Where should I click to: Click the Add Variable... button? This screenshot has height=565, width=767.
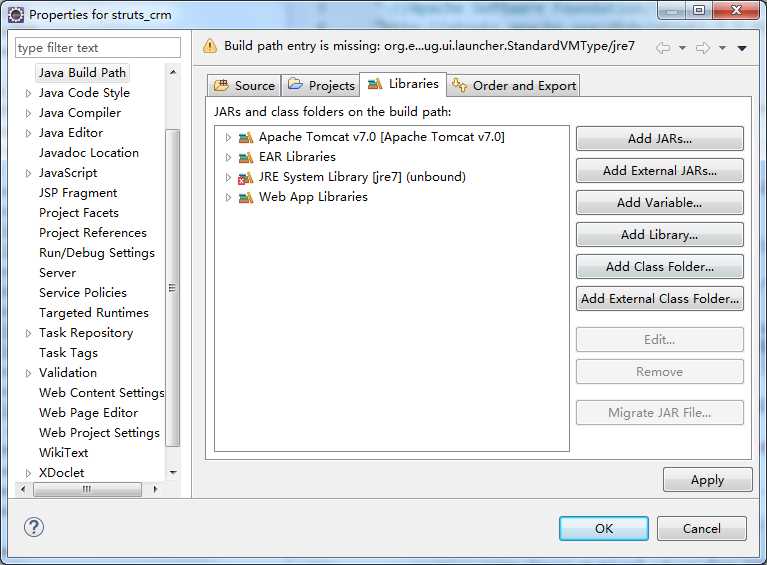pyautogui.click(x=659, y=203)
